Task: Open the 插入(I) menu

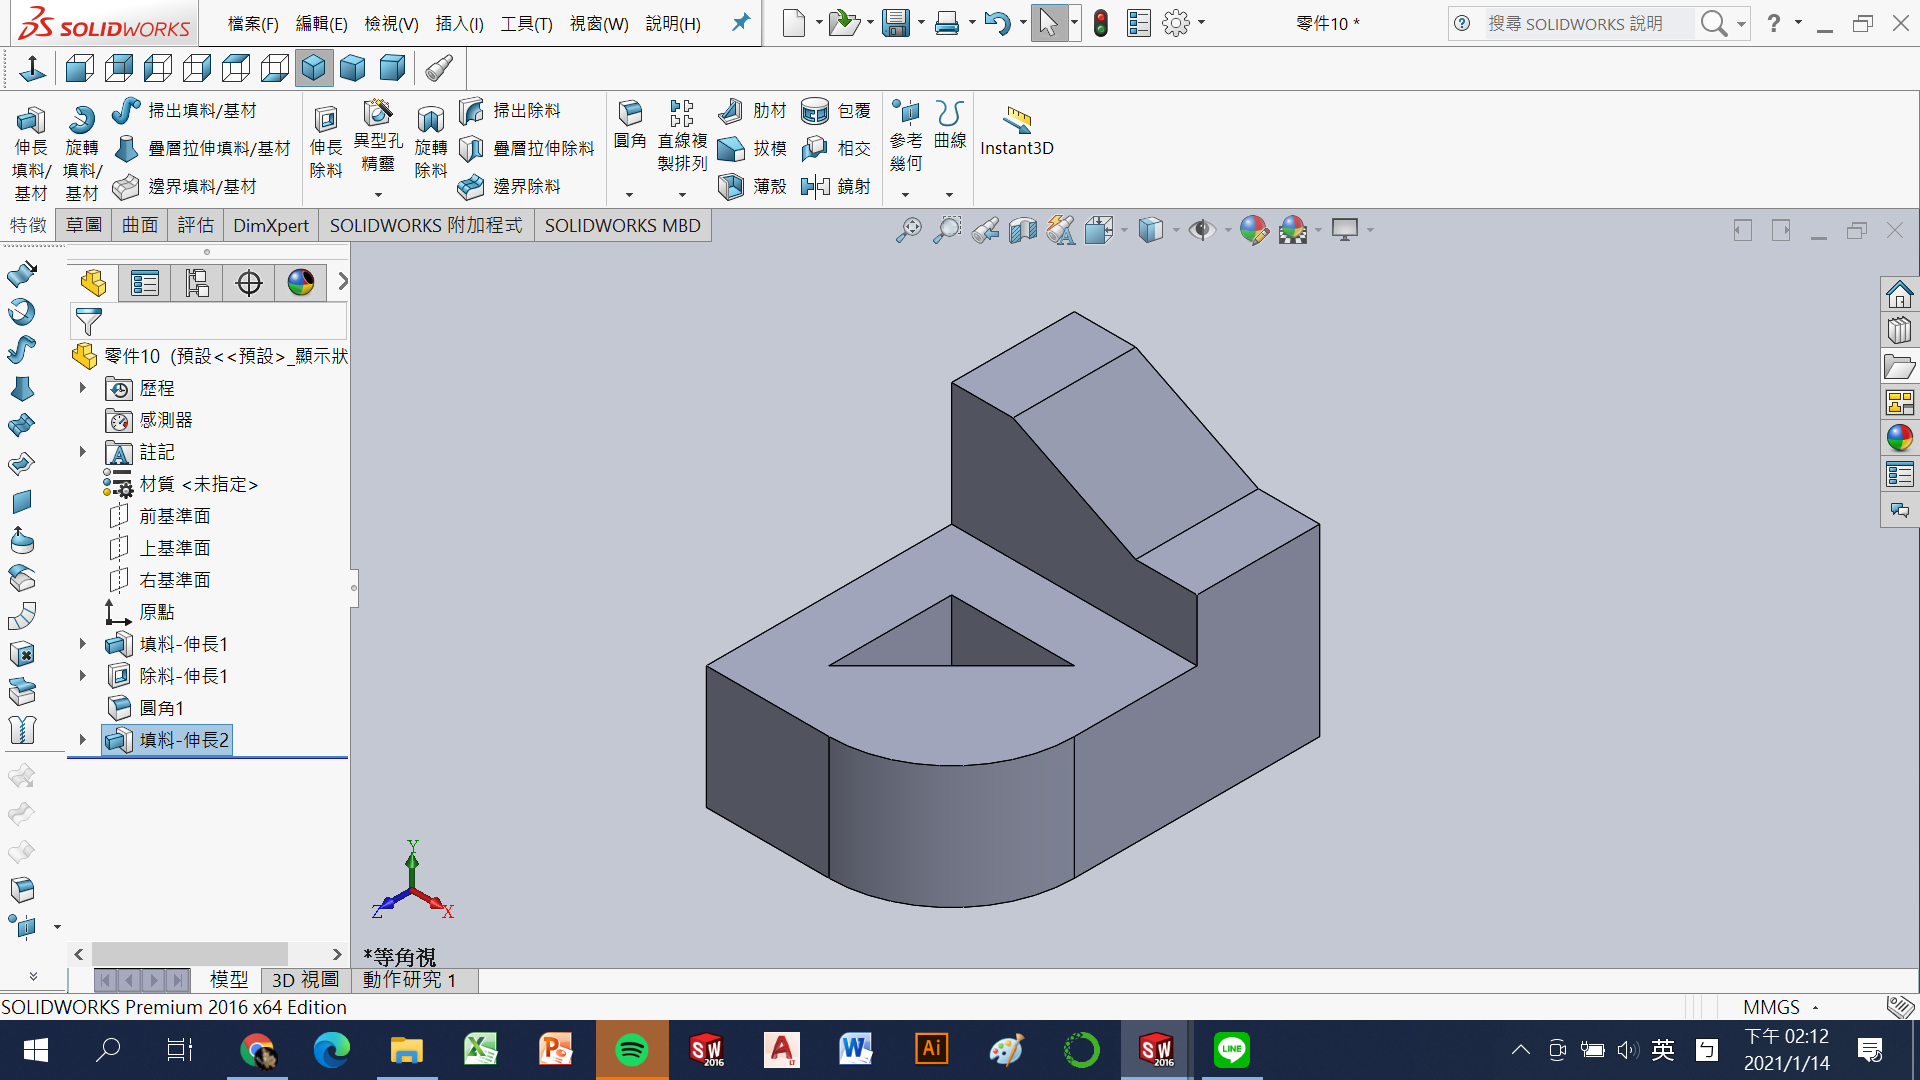Action: (x=459, y=23)
